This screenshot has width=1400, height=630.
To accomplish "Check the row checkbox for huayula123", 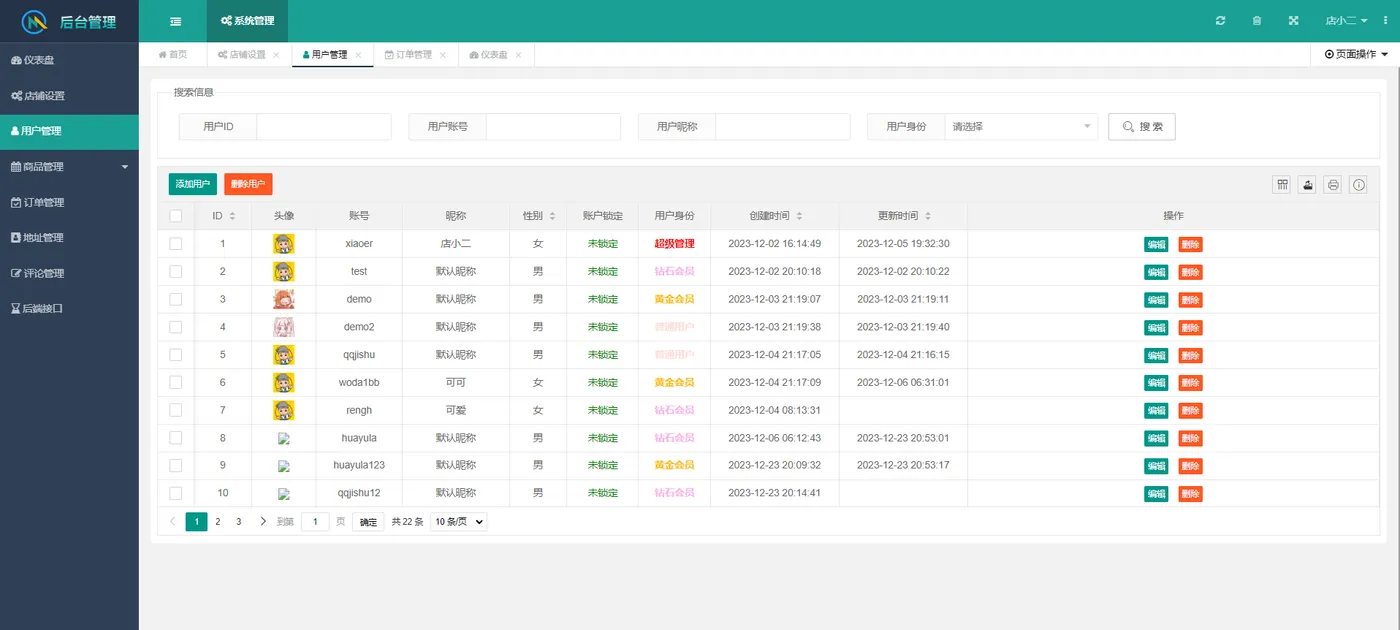I will (176, 465).
